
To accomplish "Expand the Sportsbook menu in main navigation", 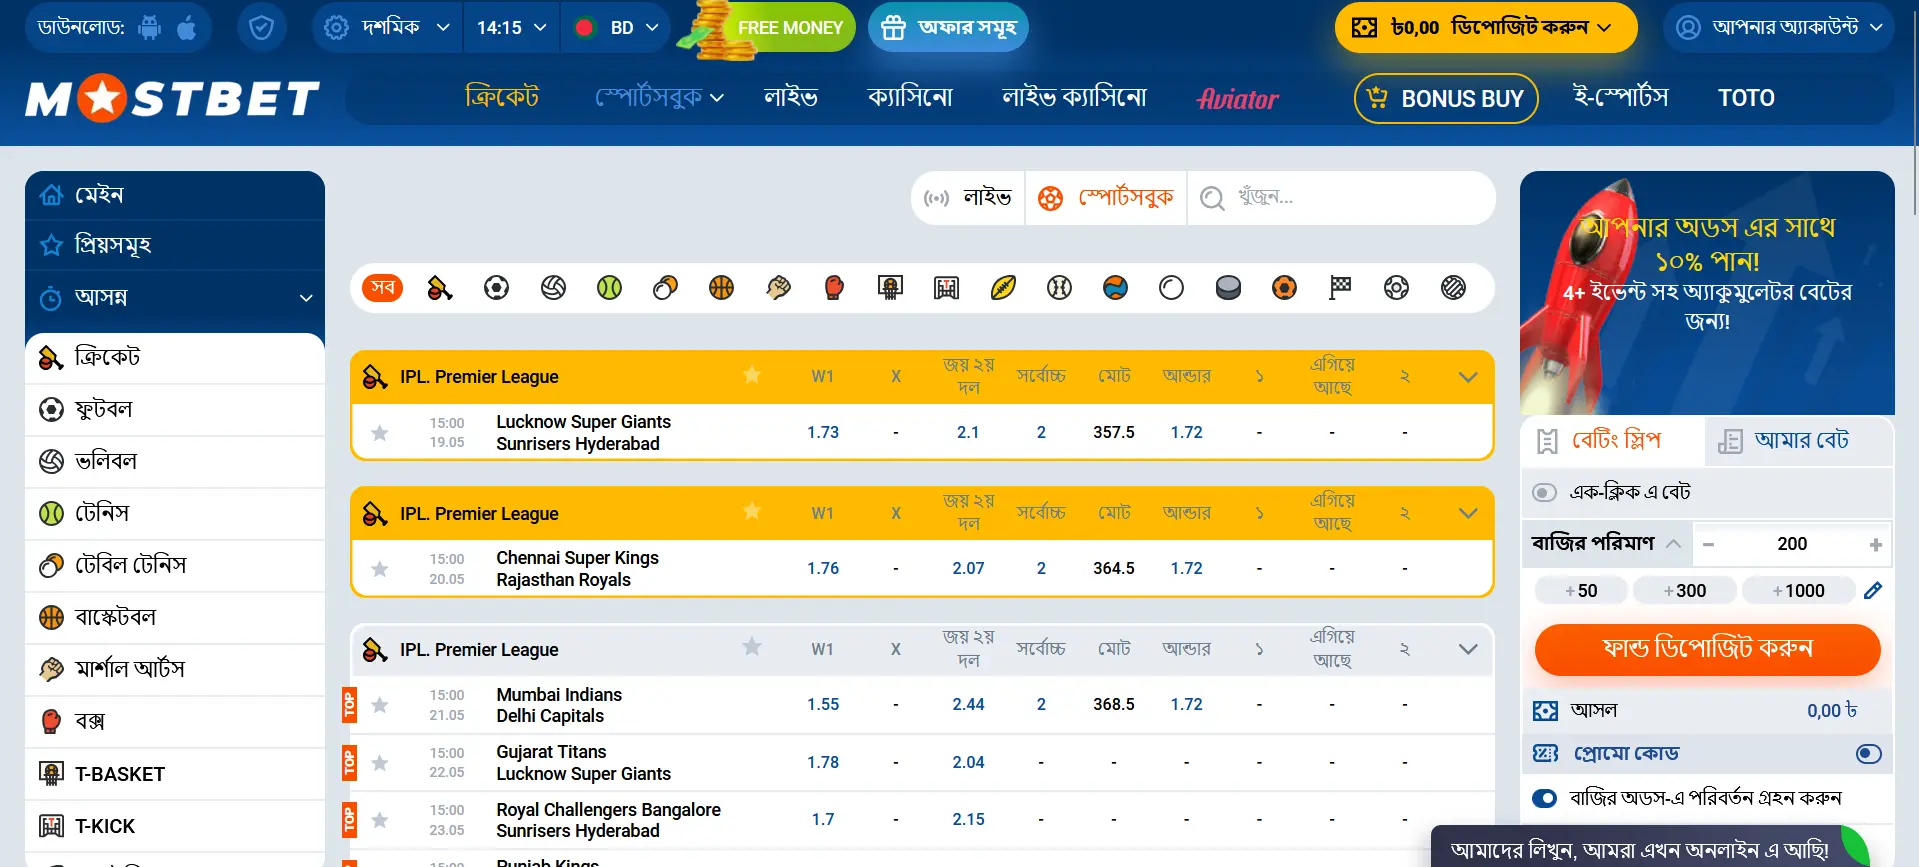I will tap(659, 98).
